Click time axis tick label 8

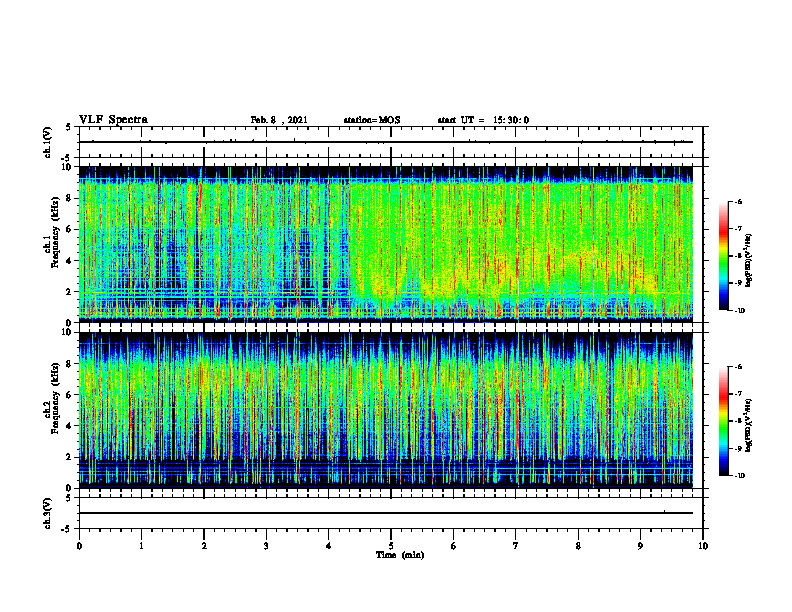click(578, 546)
